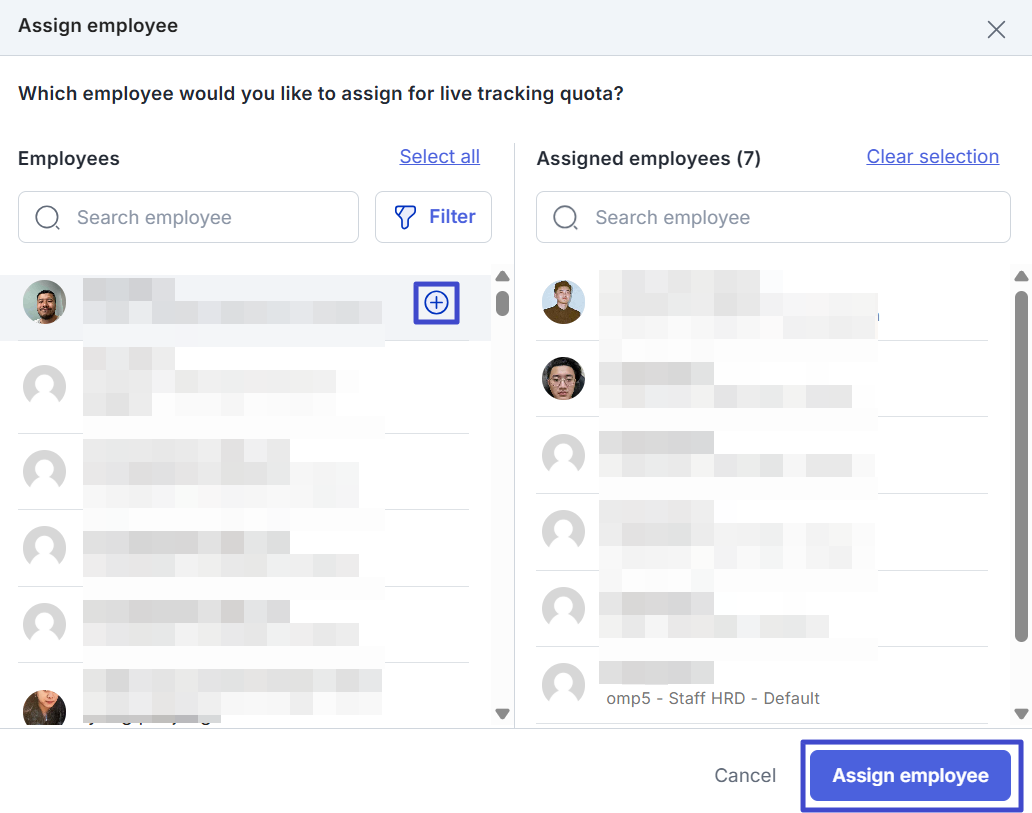Viewport: 1032px width, 813px height.
Task: Close the Assign employee dialog
Action: click(996, 29)
